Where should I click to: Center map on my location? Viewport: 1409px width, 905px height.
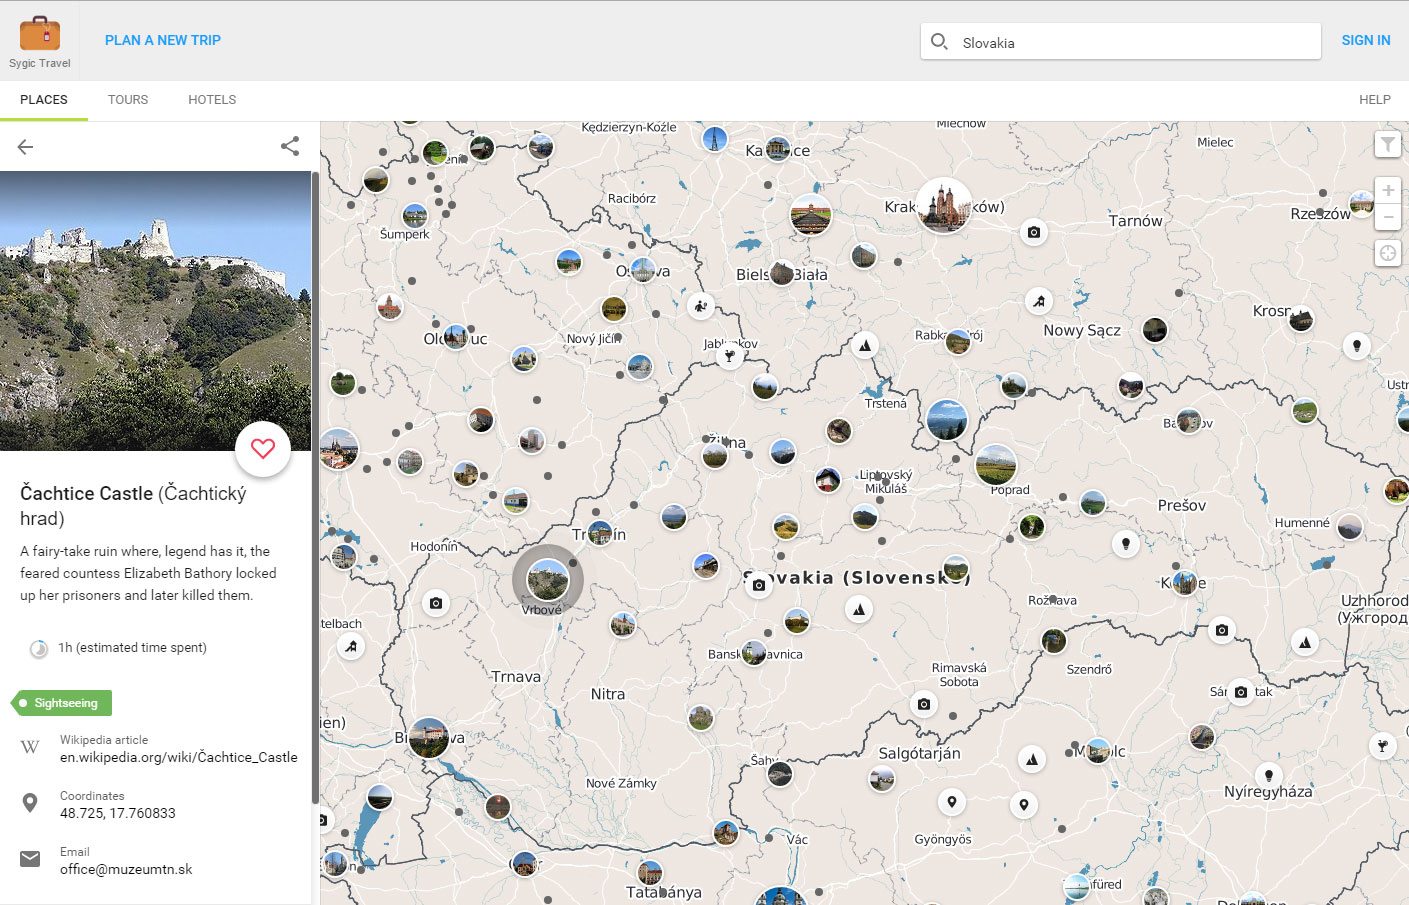pos(1388,253)
